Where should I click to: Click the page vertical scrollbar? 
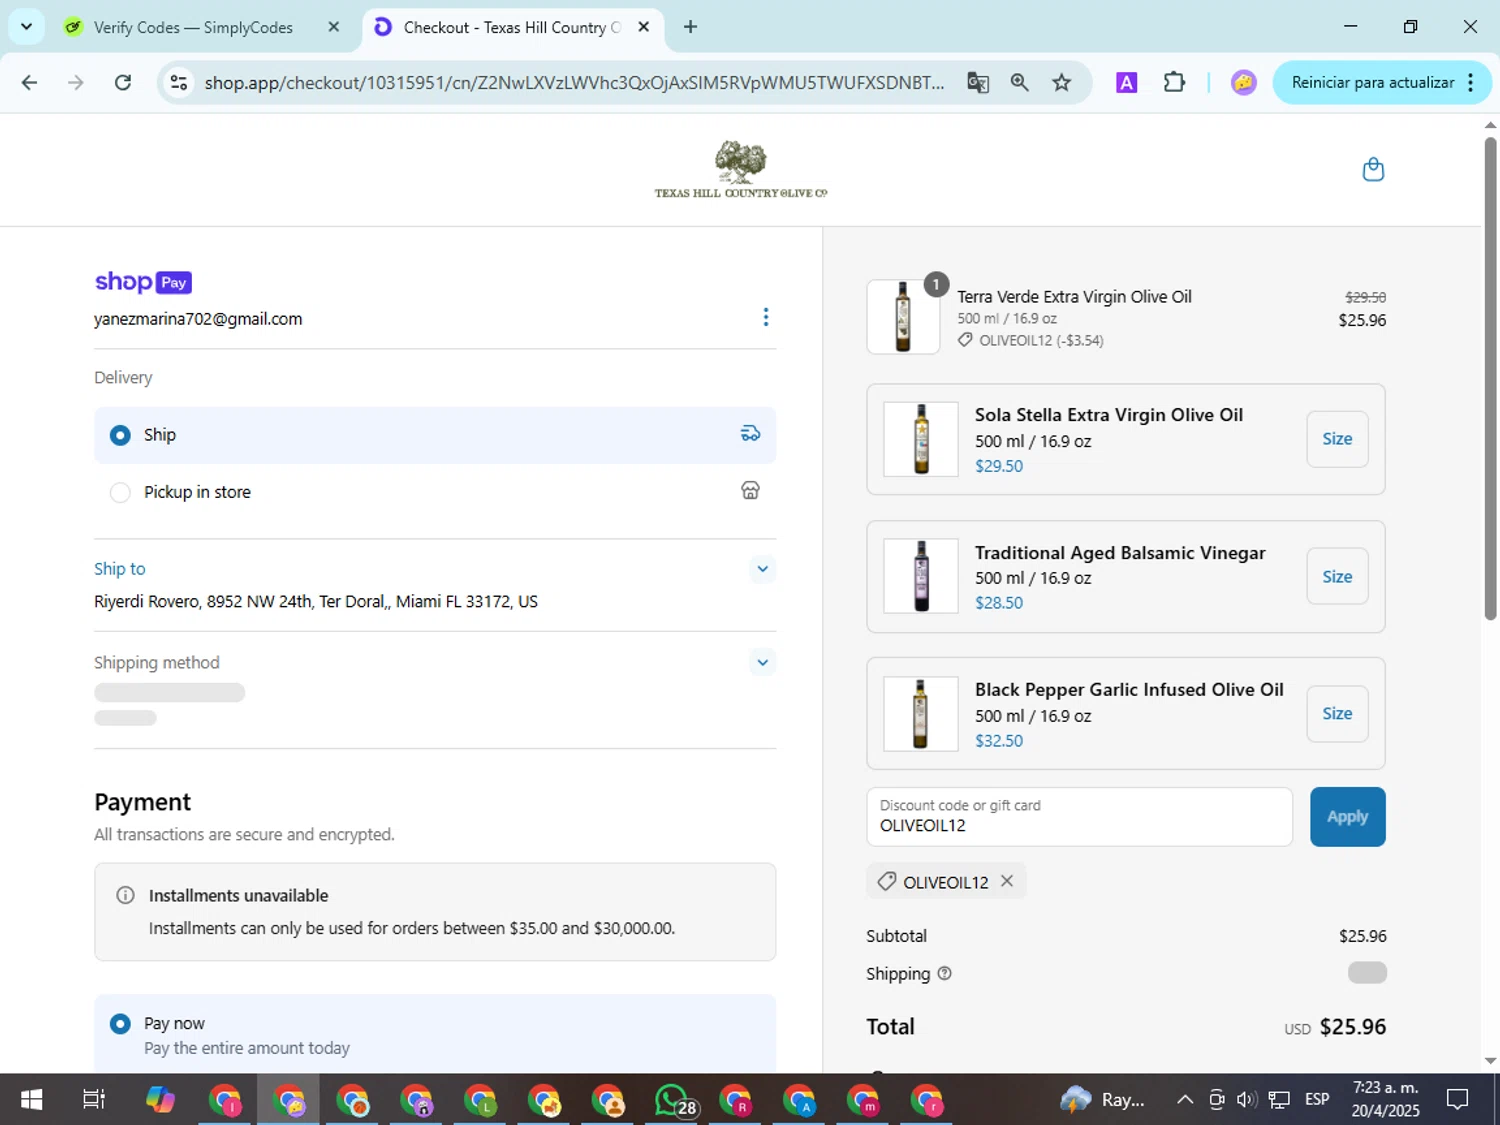[x=1490, y=378]
